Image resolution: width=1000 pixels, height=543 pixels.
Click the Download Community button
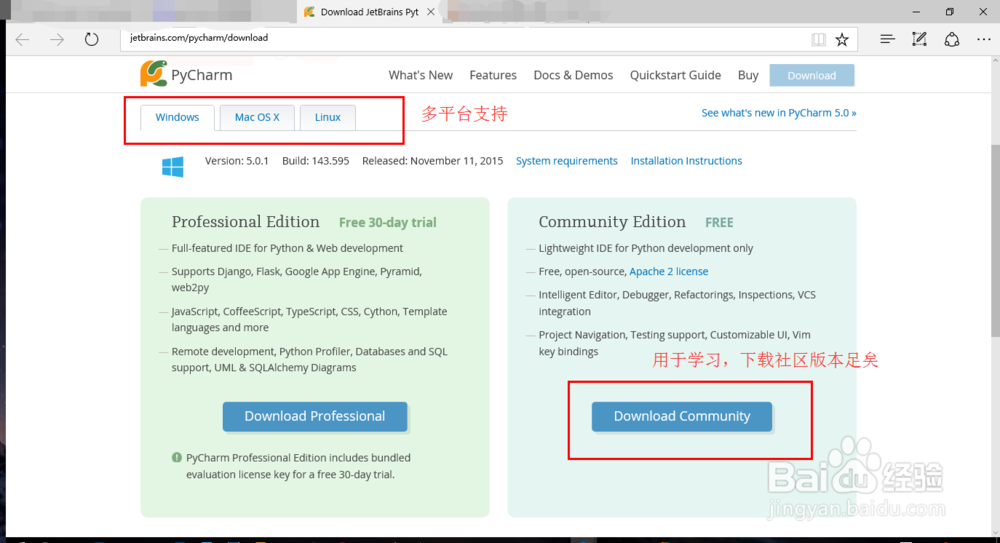pyautogui.click(x=682, y=416)
